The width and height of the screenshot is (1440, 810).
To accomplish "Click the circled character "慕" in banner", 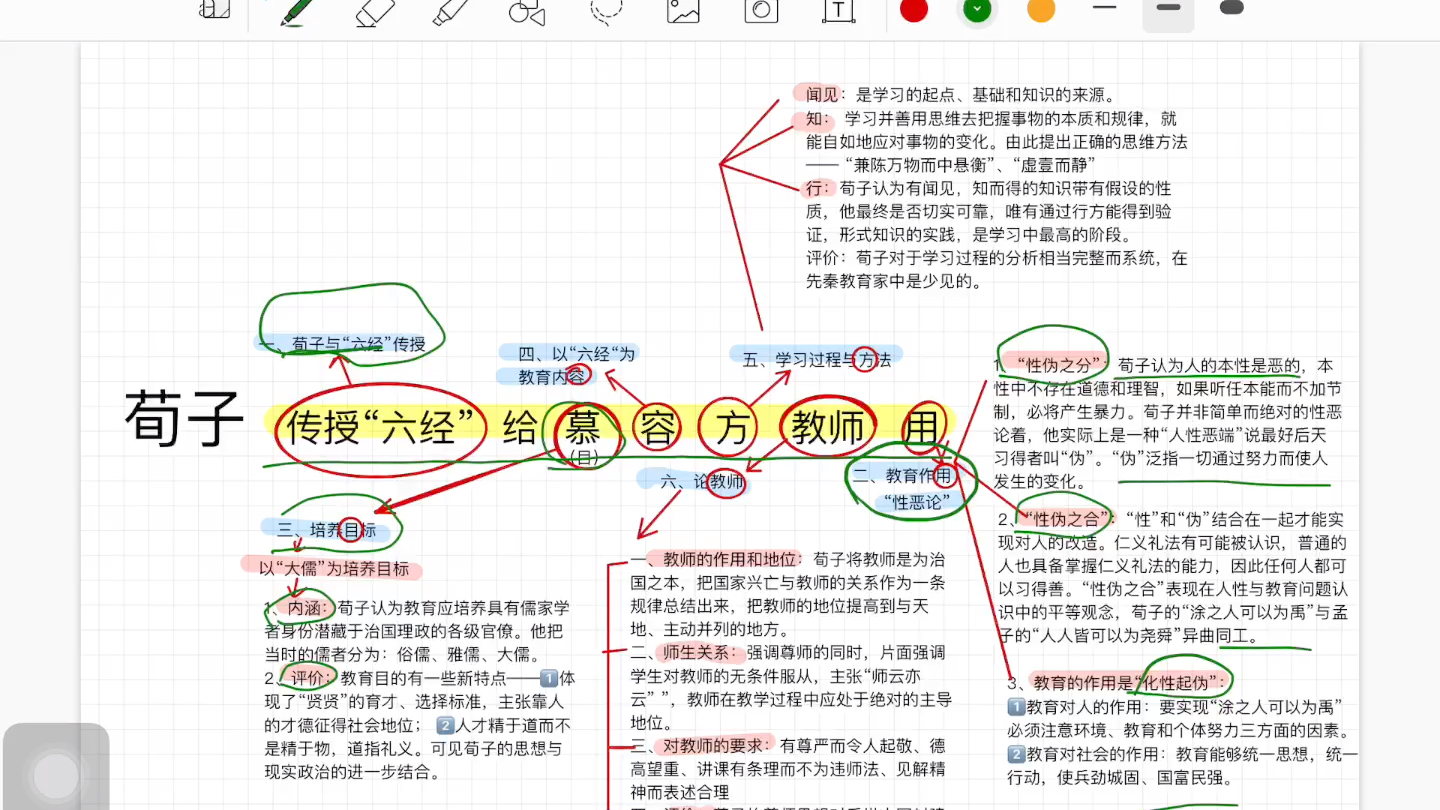I will tap(581, 428).
